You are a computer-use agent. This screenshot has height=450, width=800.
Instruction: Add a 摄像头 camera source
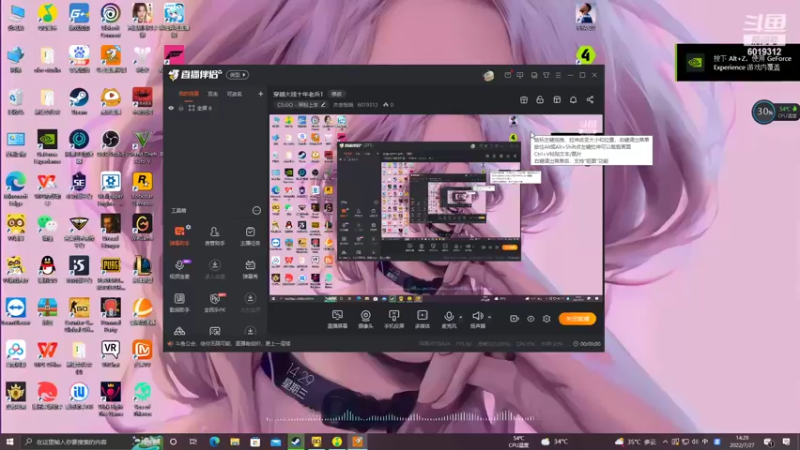click(x=366, y=319)
